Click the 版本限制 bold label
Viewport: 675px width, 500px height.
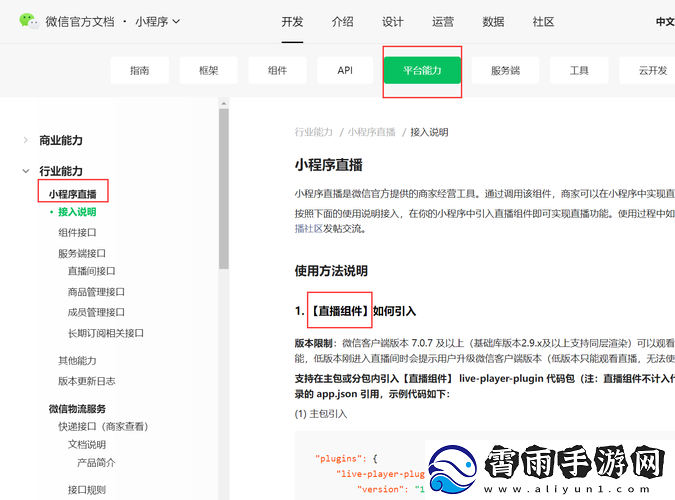coord(314,343)
